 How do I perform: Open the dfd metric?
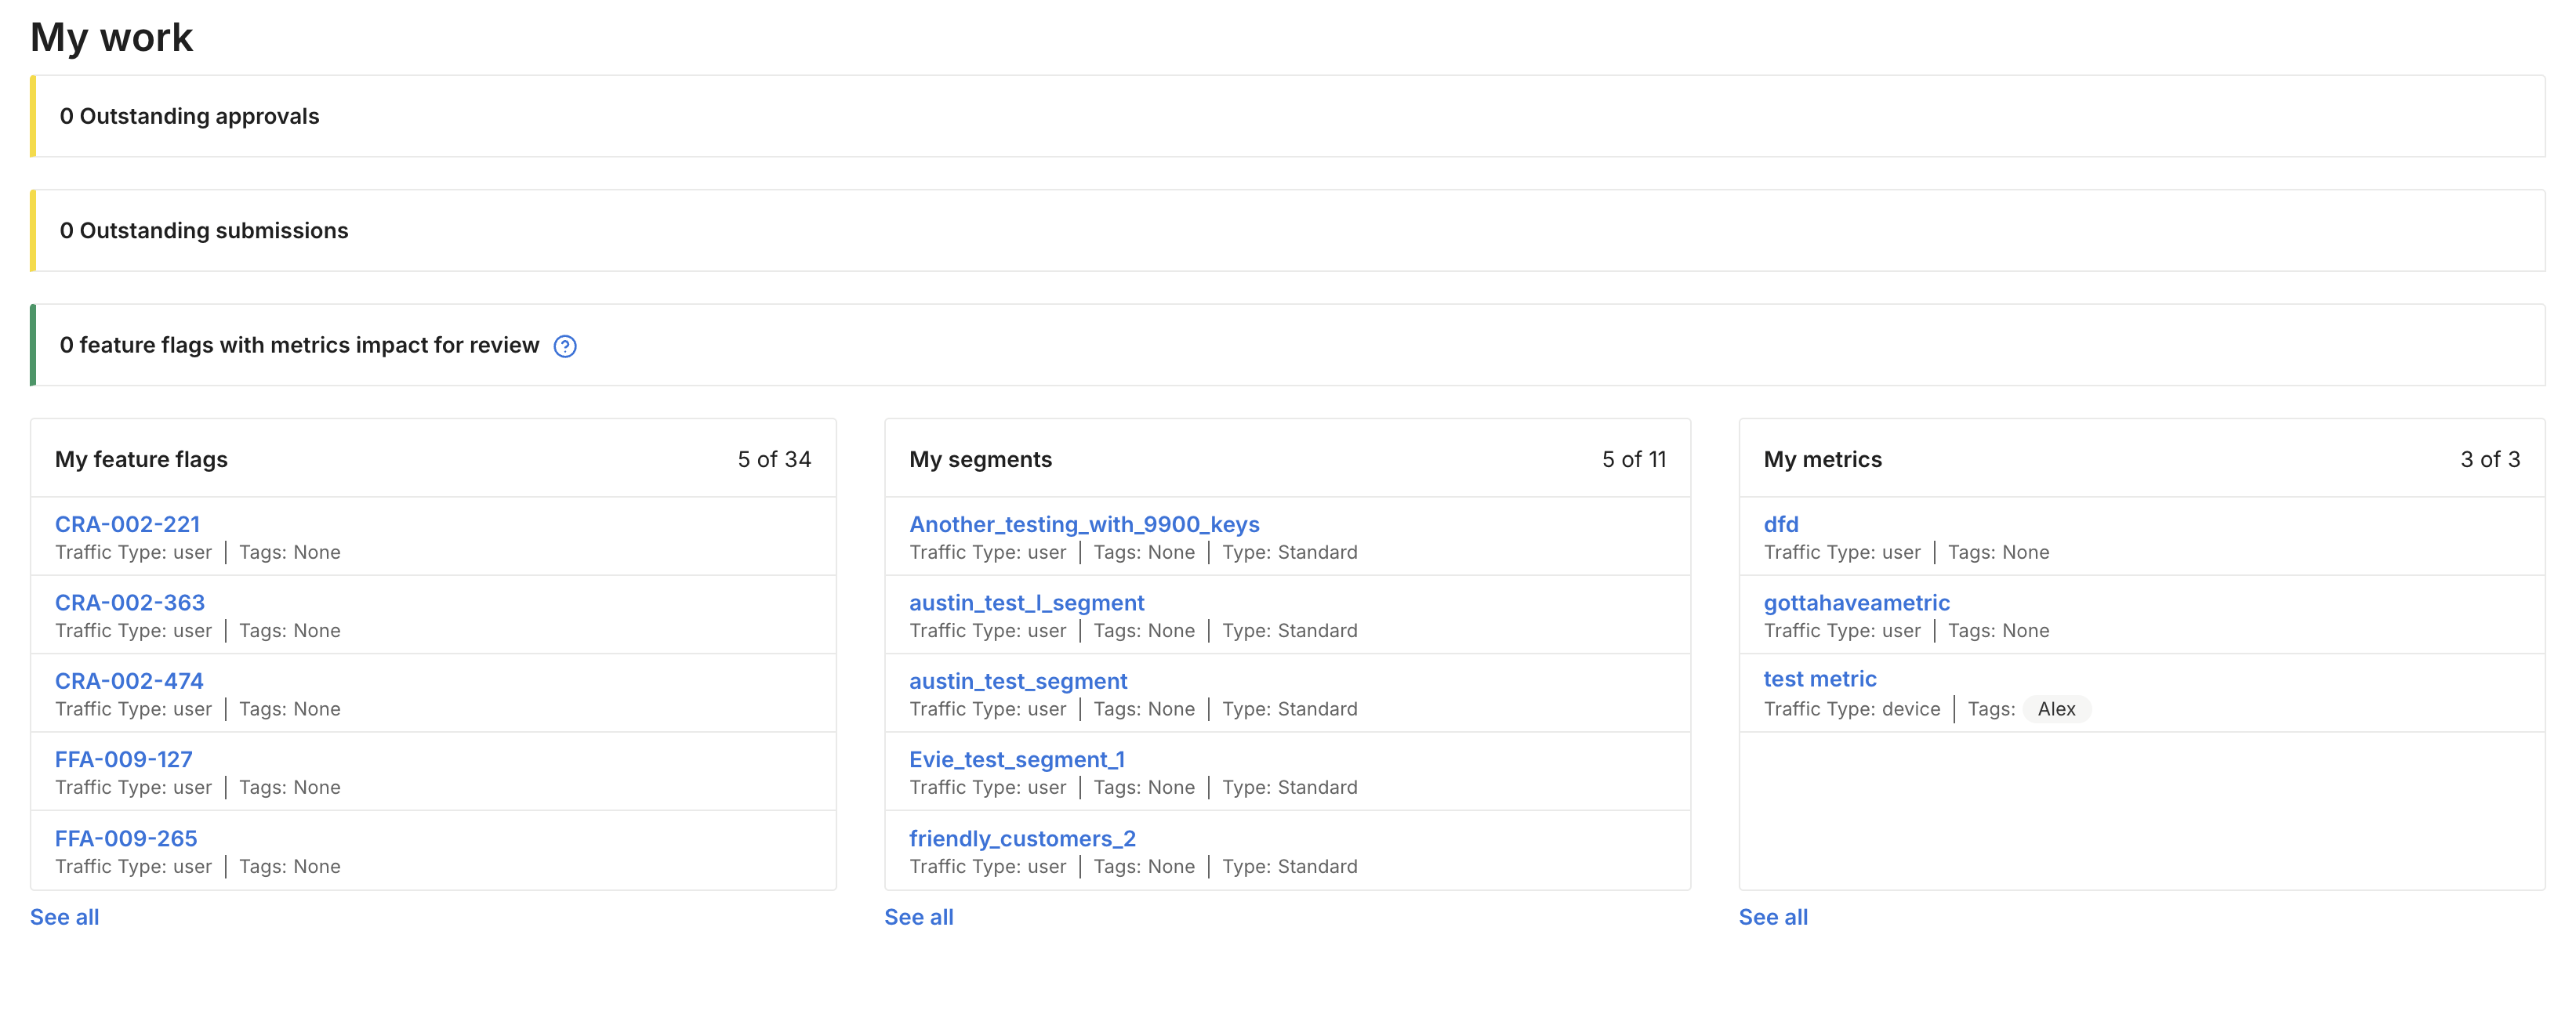[x=1780, y=524]
